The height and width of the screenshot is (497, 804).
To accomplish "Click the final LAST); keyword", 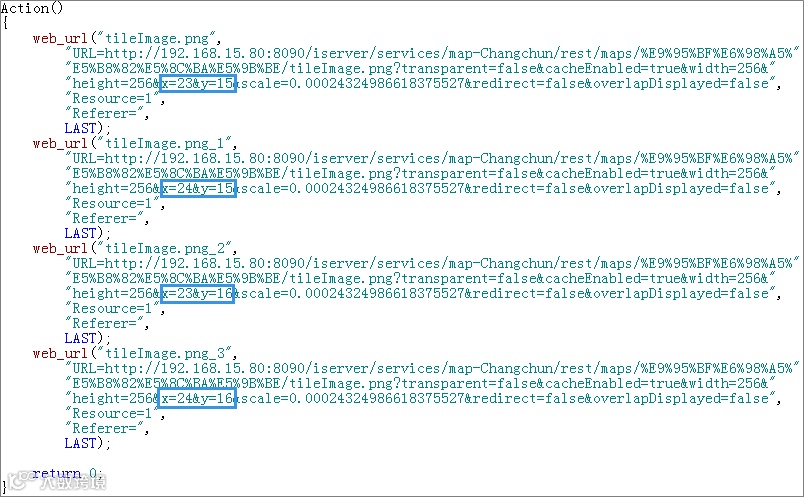I will click(x=87, y=443).
